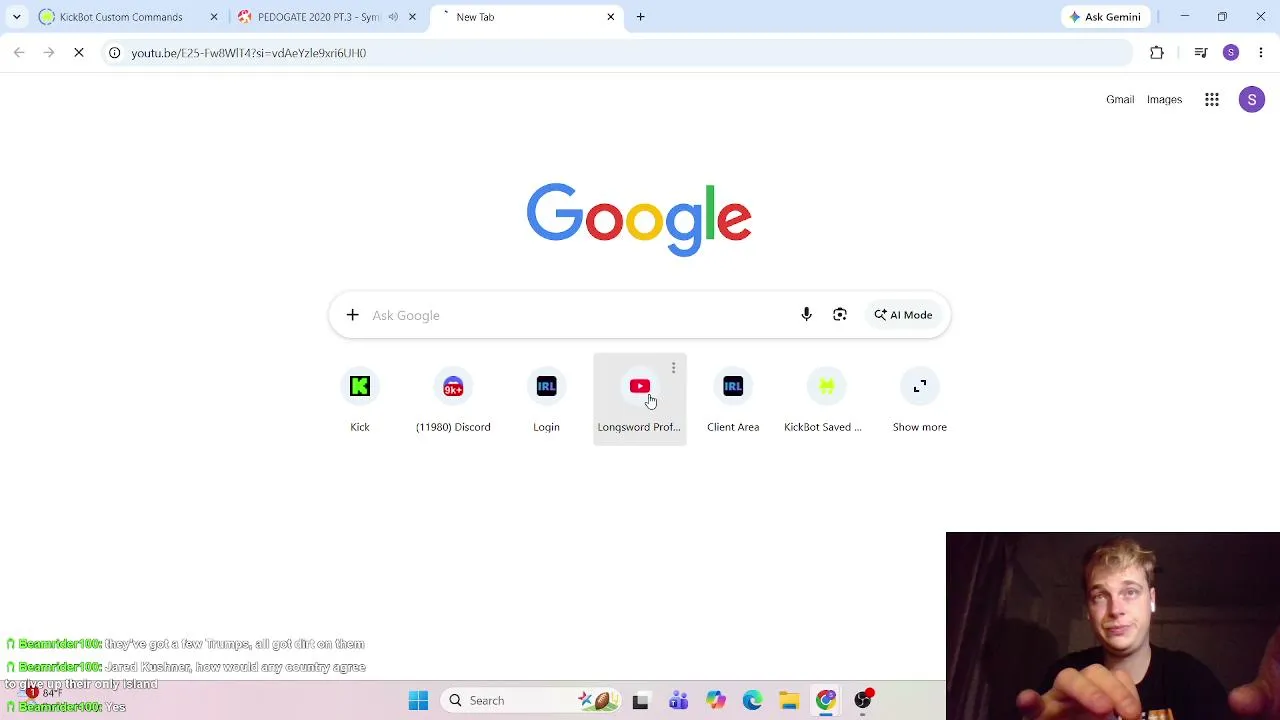
Task: Mute audio on the PEDOGATE tab
Action: [x=392, y=17]
